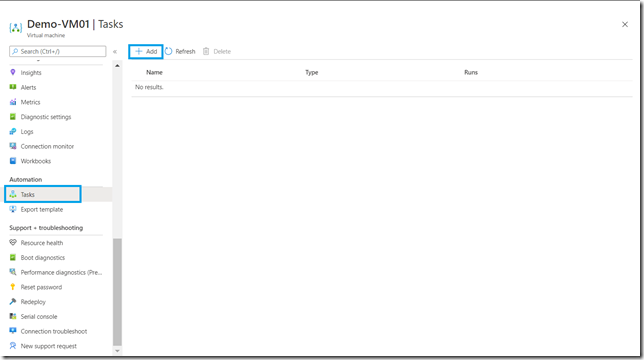Click the Connection monitor icon
This screenshot has width=644, height=360.
13,146
